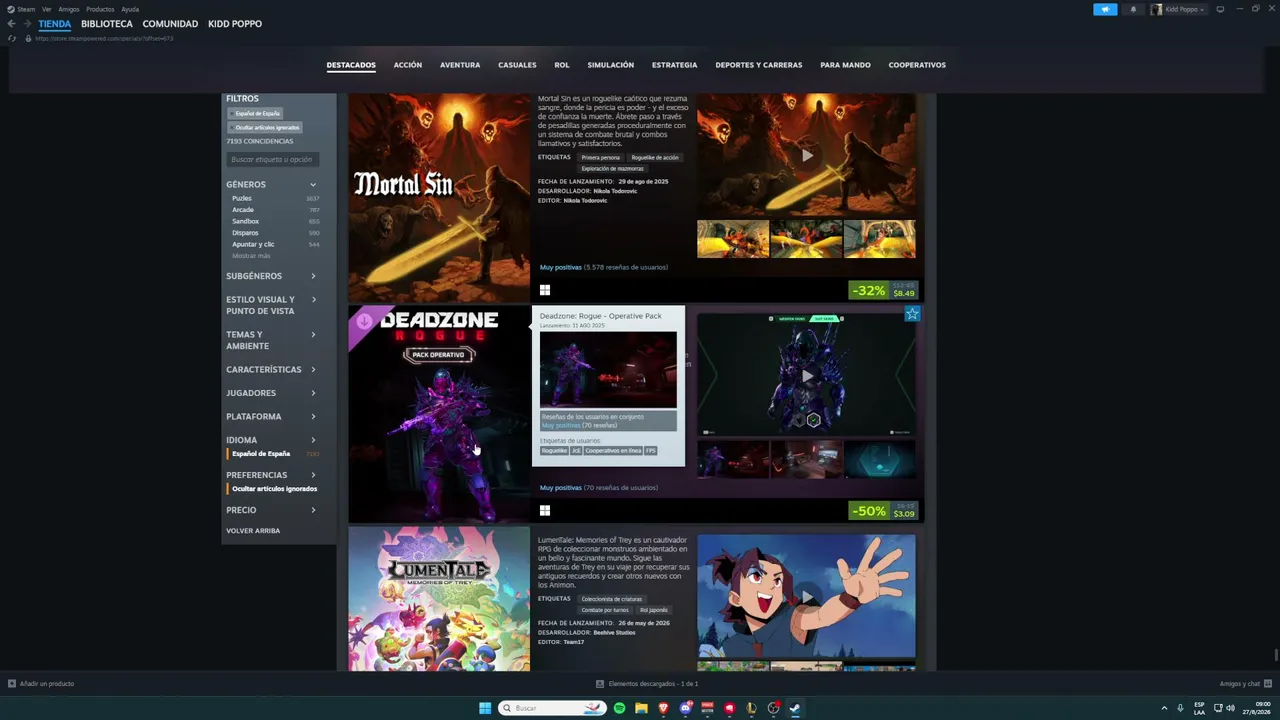The width and height of the screenshot is (1280, 720).
Task: Open Discord from the taskbar
Action: [x=685, y=708]
